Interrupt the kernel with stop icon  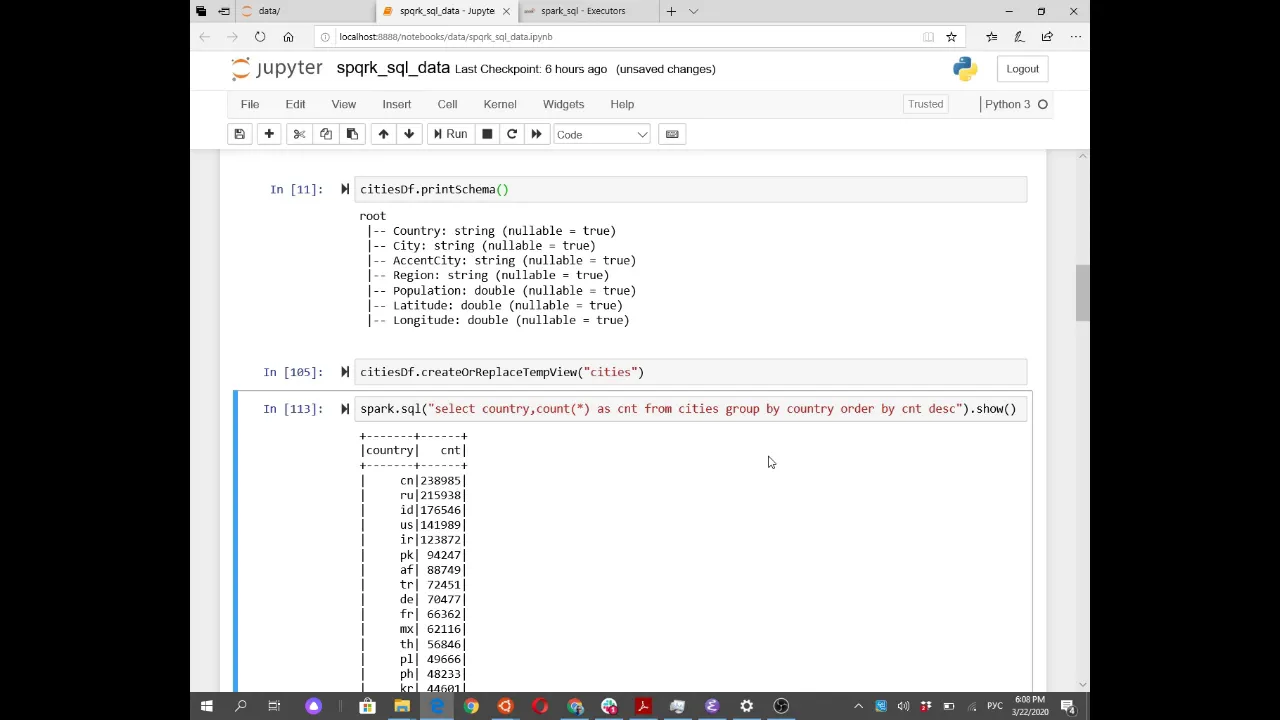pos(487,134)
